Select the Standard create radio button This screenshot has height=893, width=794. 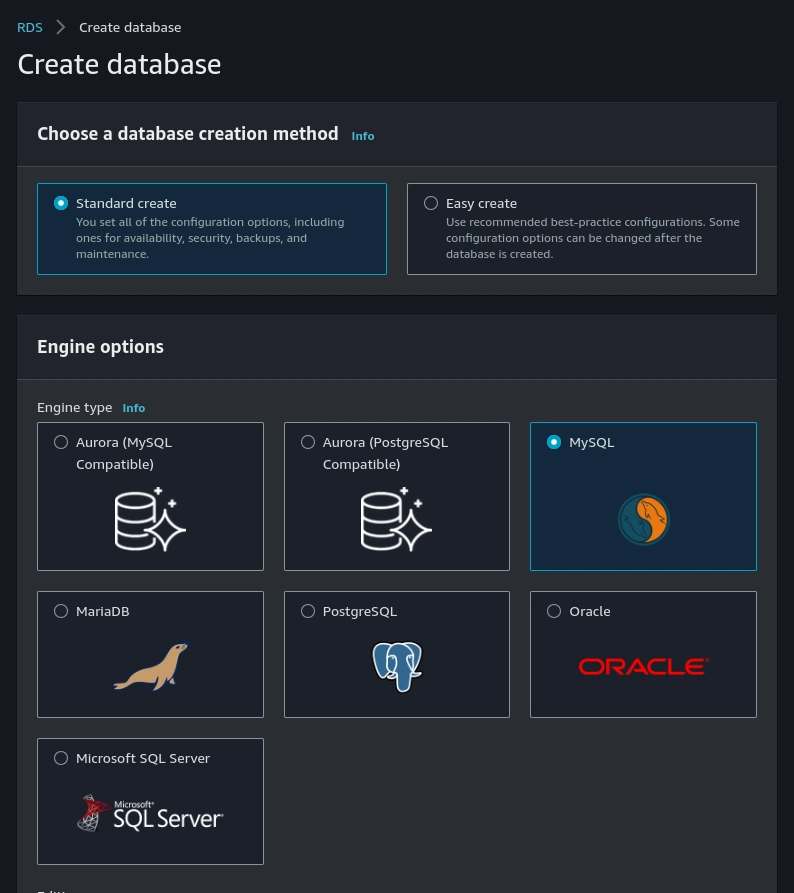click(61, 203)
